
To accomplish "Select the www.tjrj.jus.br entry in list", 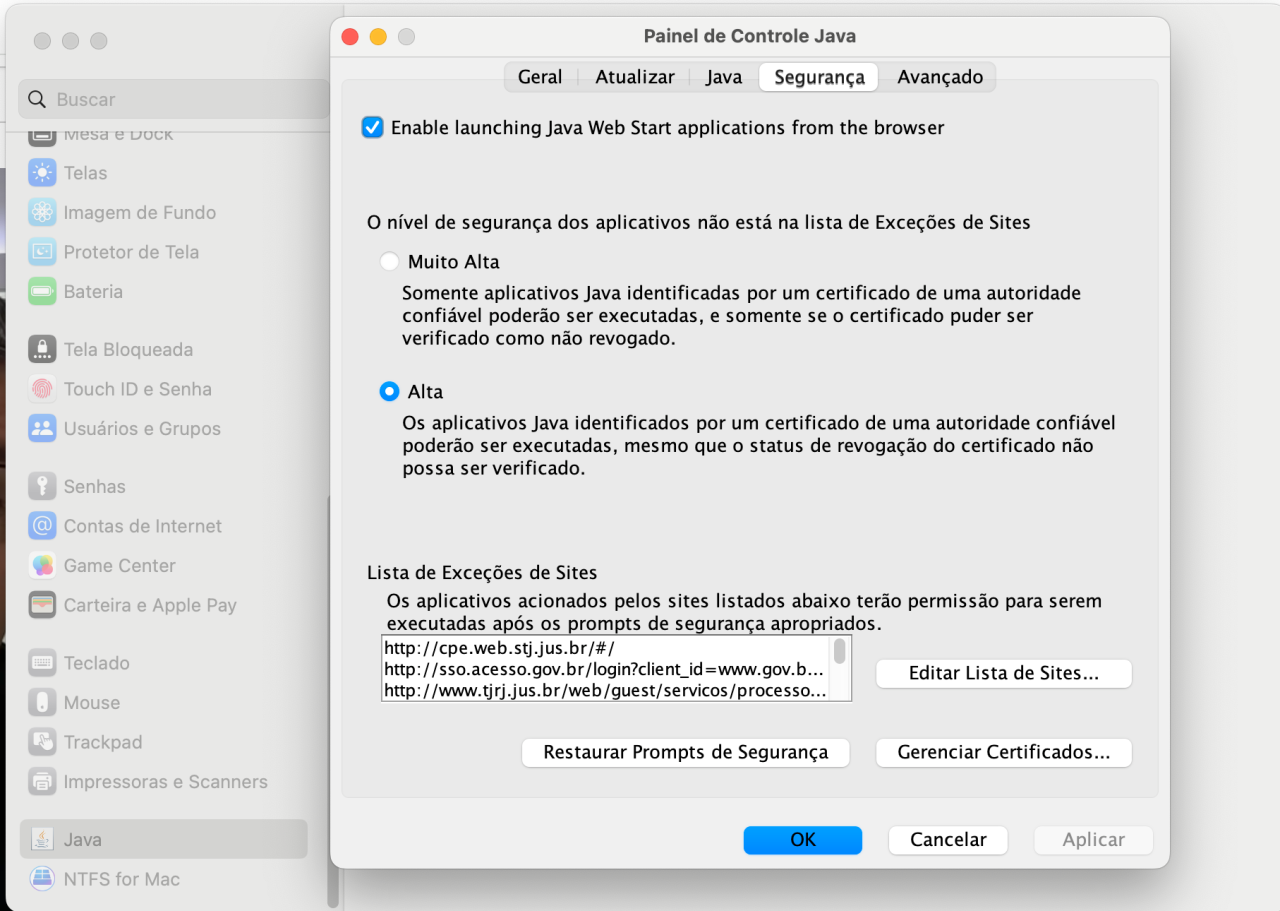I will point(606,690).
